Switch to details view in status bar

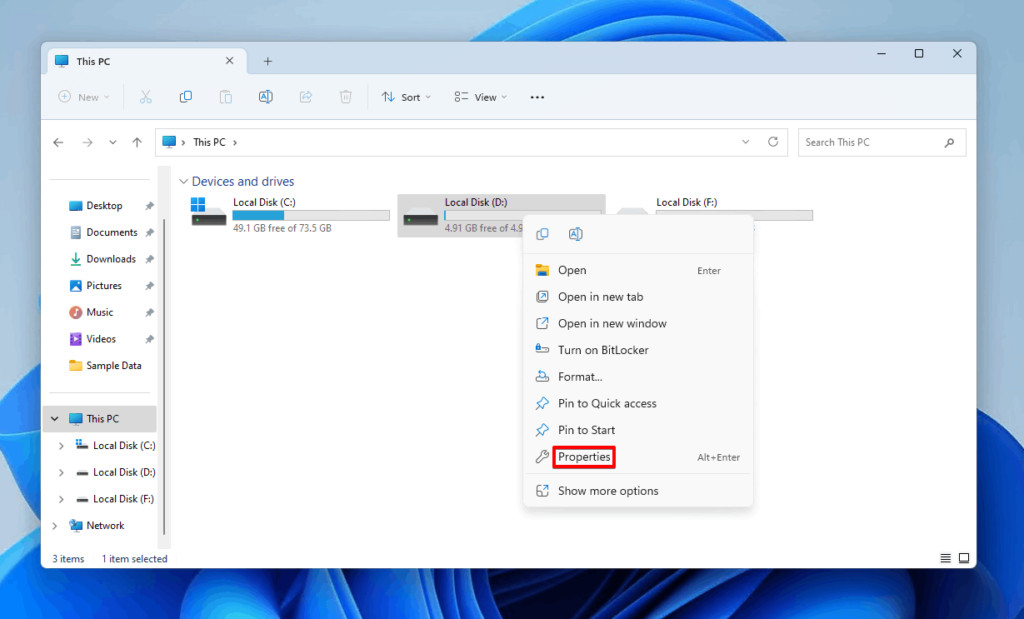(945, 558)
